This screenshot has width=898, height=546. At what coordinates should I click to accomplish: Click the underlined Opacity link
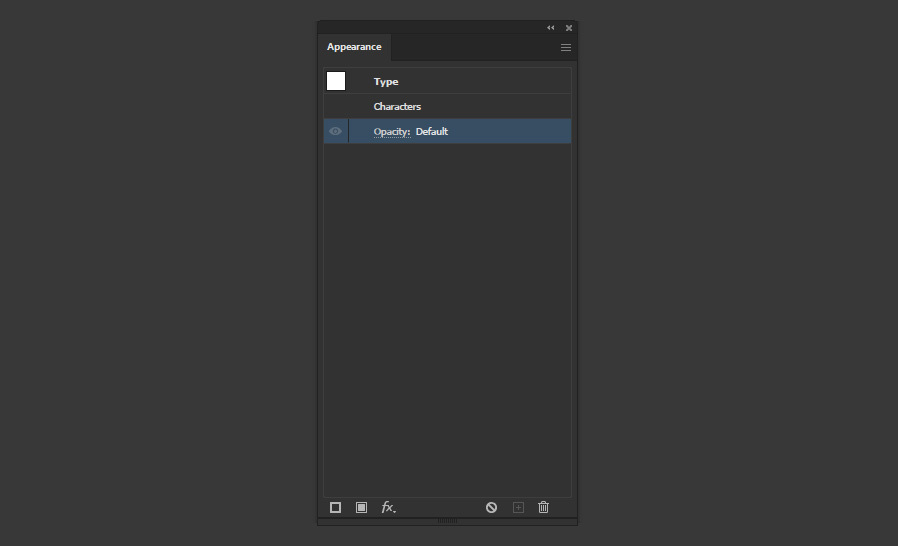coord(392,132)
